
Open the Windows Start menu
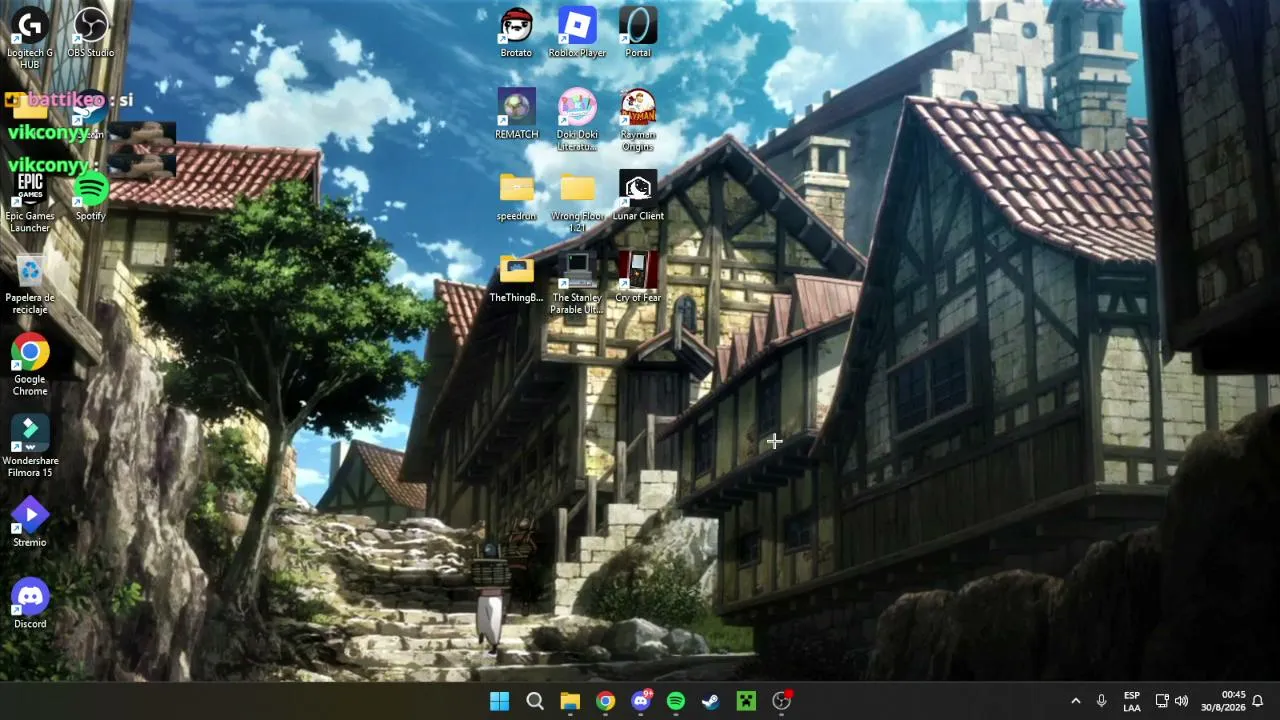(x=500, y=701)
